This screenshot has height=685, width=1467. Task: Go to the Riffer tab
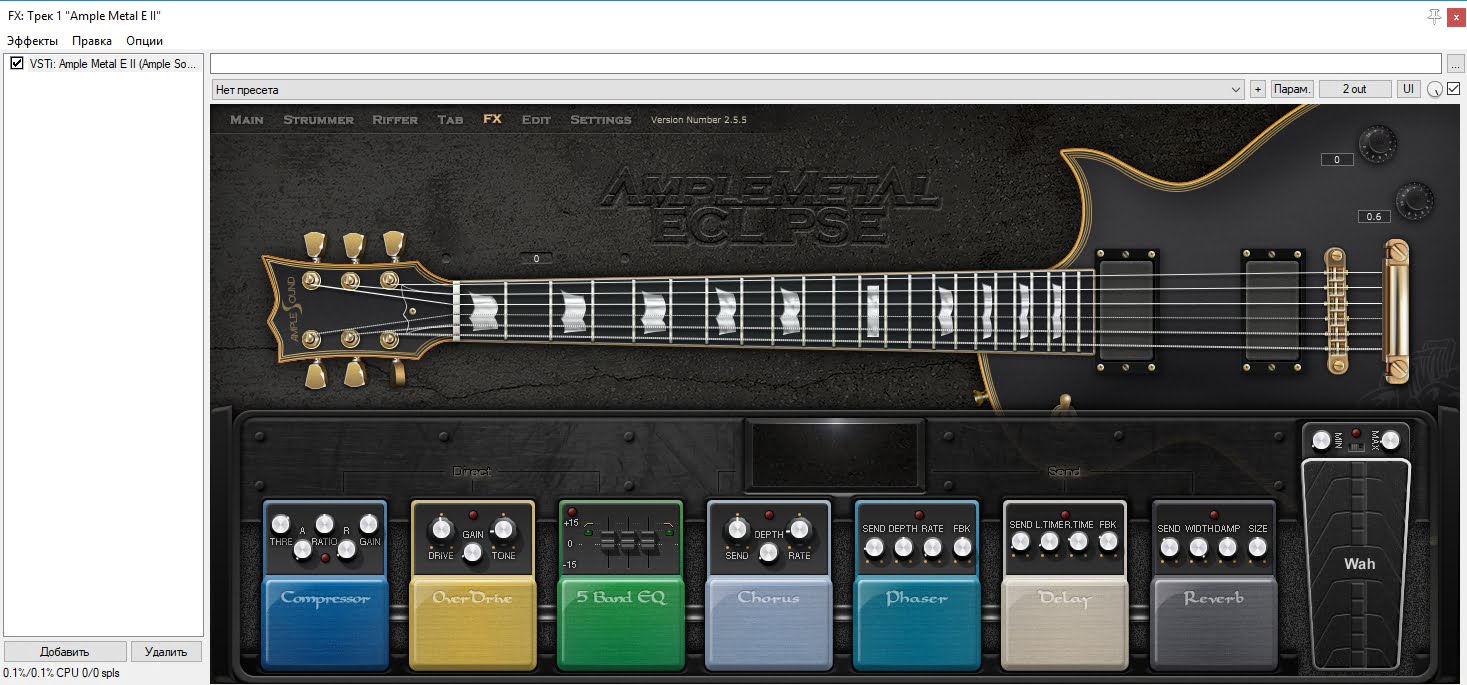(x=395, y=119)
